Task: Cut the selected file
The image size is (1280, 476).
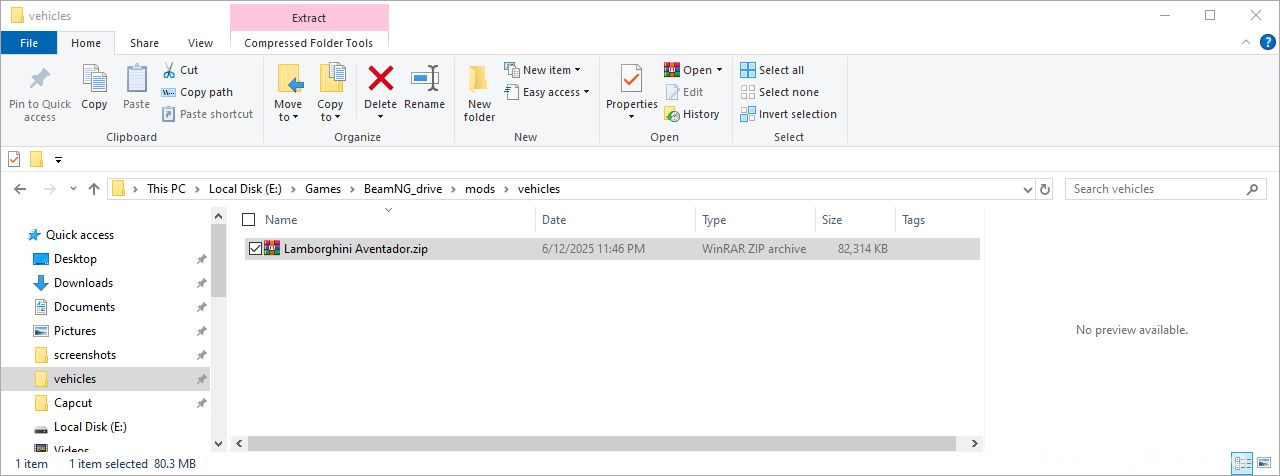Action: click(x=180, y=70)
